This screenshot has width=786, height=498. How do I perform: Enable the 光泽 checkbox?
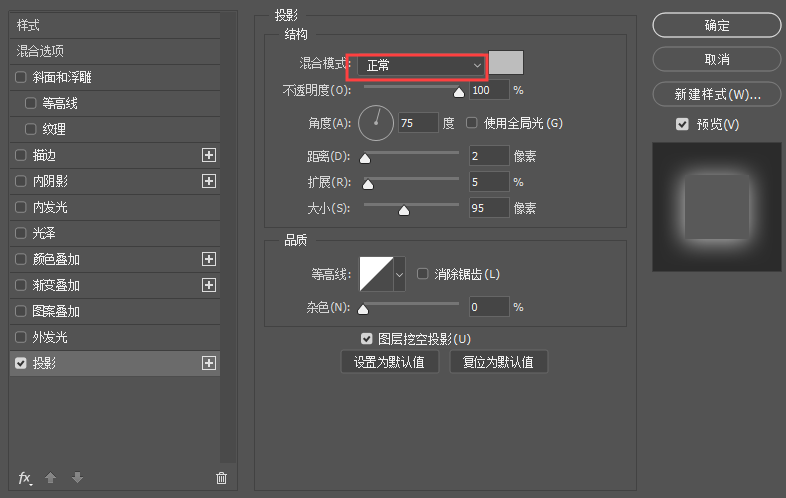tap(21, 233)
